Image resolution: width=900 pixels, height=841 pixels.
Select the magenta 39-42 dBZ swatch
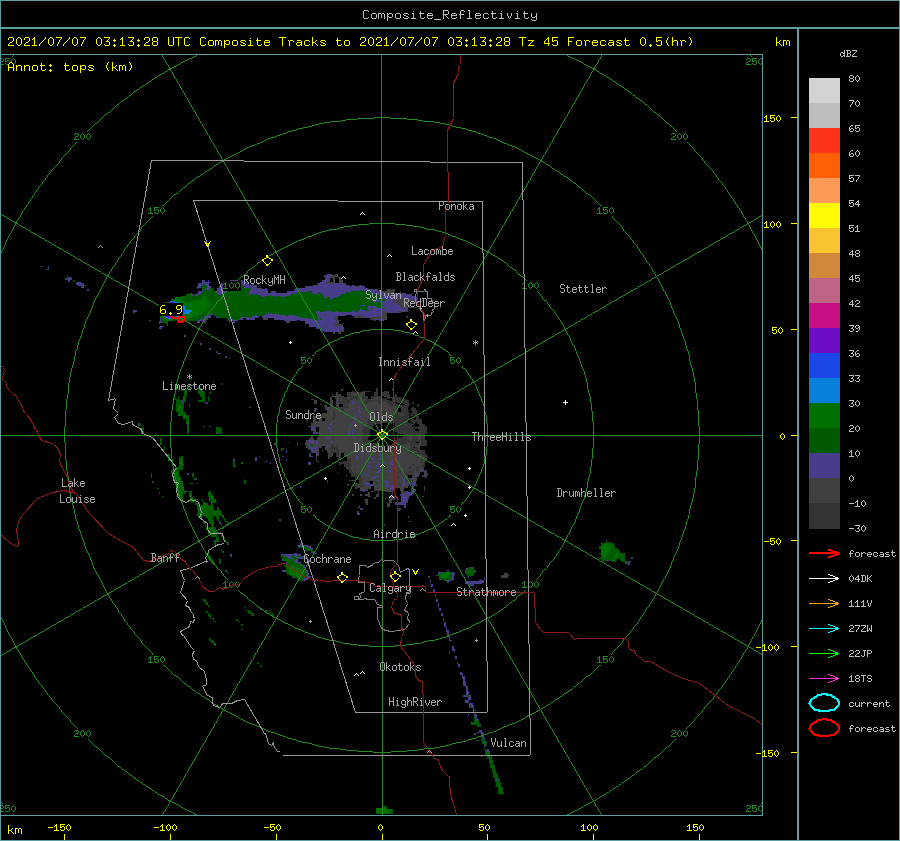tap(824, 316)
